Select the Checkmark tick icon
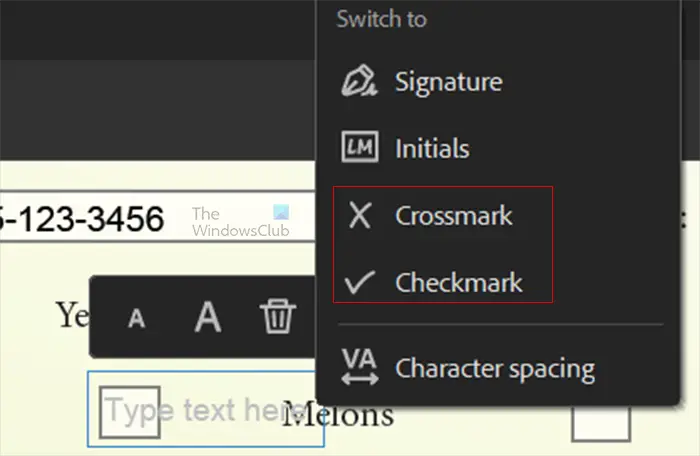This screenshot has height=456, width=700. click(360, 282)
